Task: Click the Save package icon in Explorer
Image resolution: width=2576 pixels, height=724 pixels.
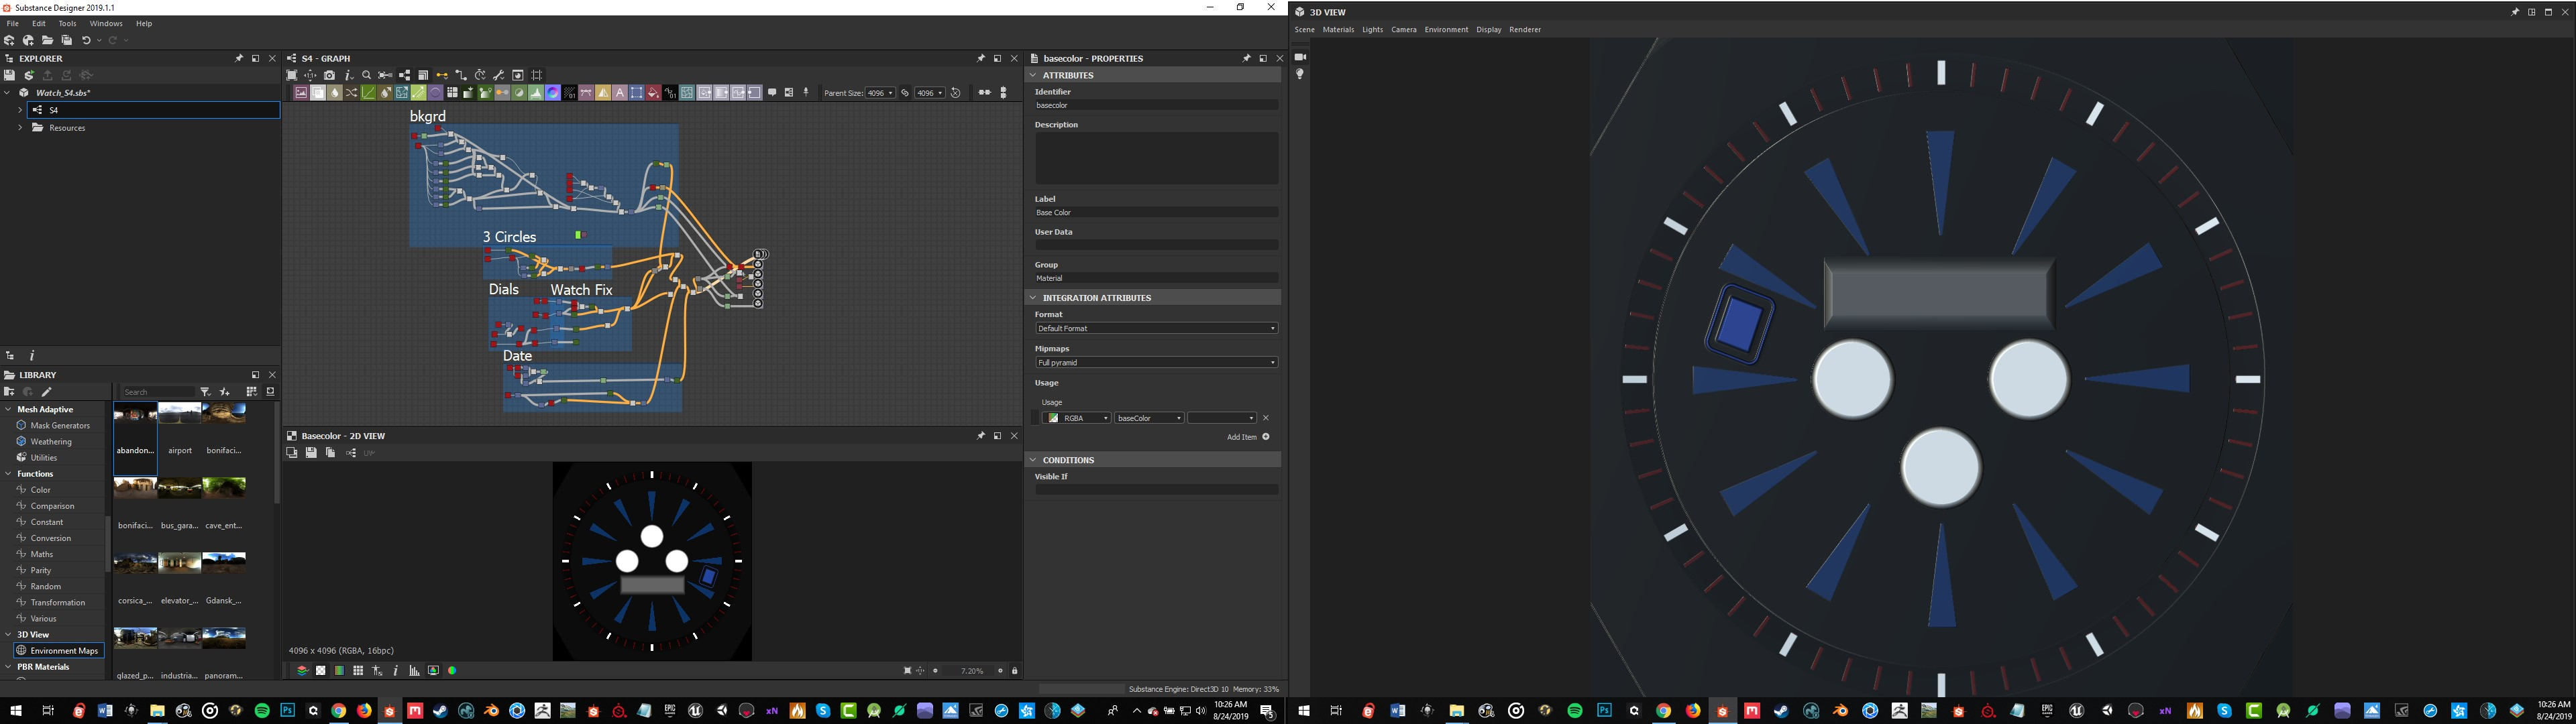Action: tap(10, 75)
